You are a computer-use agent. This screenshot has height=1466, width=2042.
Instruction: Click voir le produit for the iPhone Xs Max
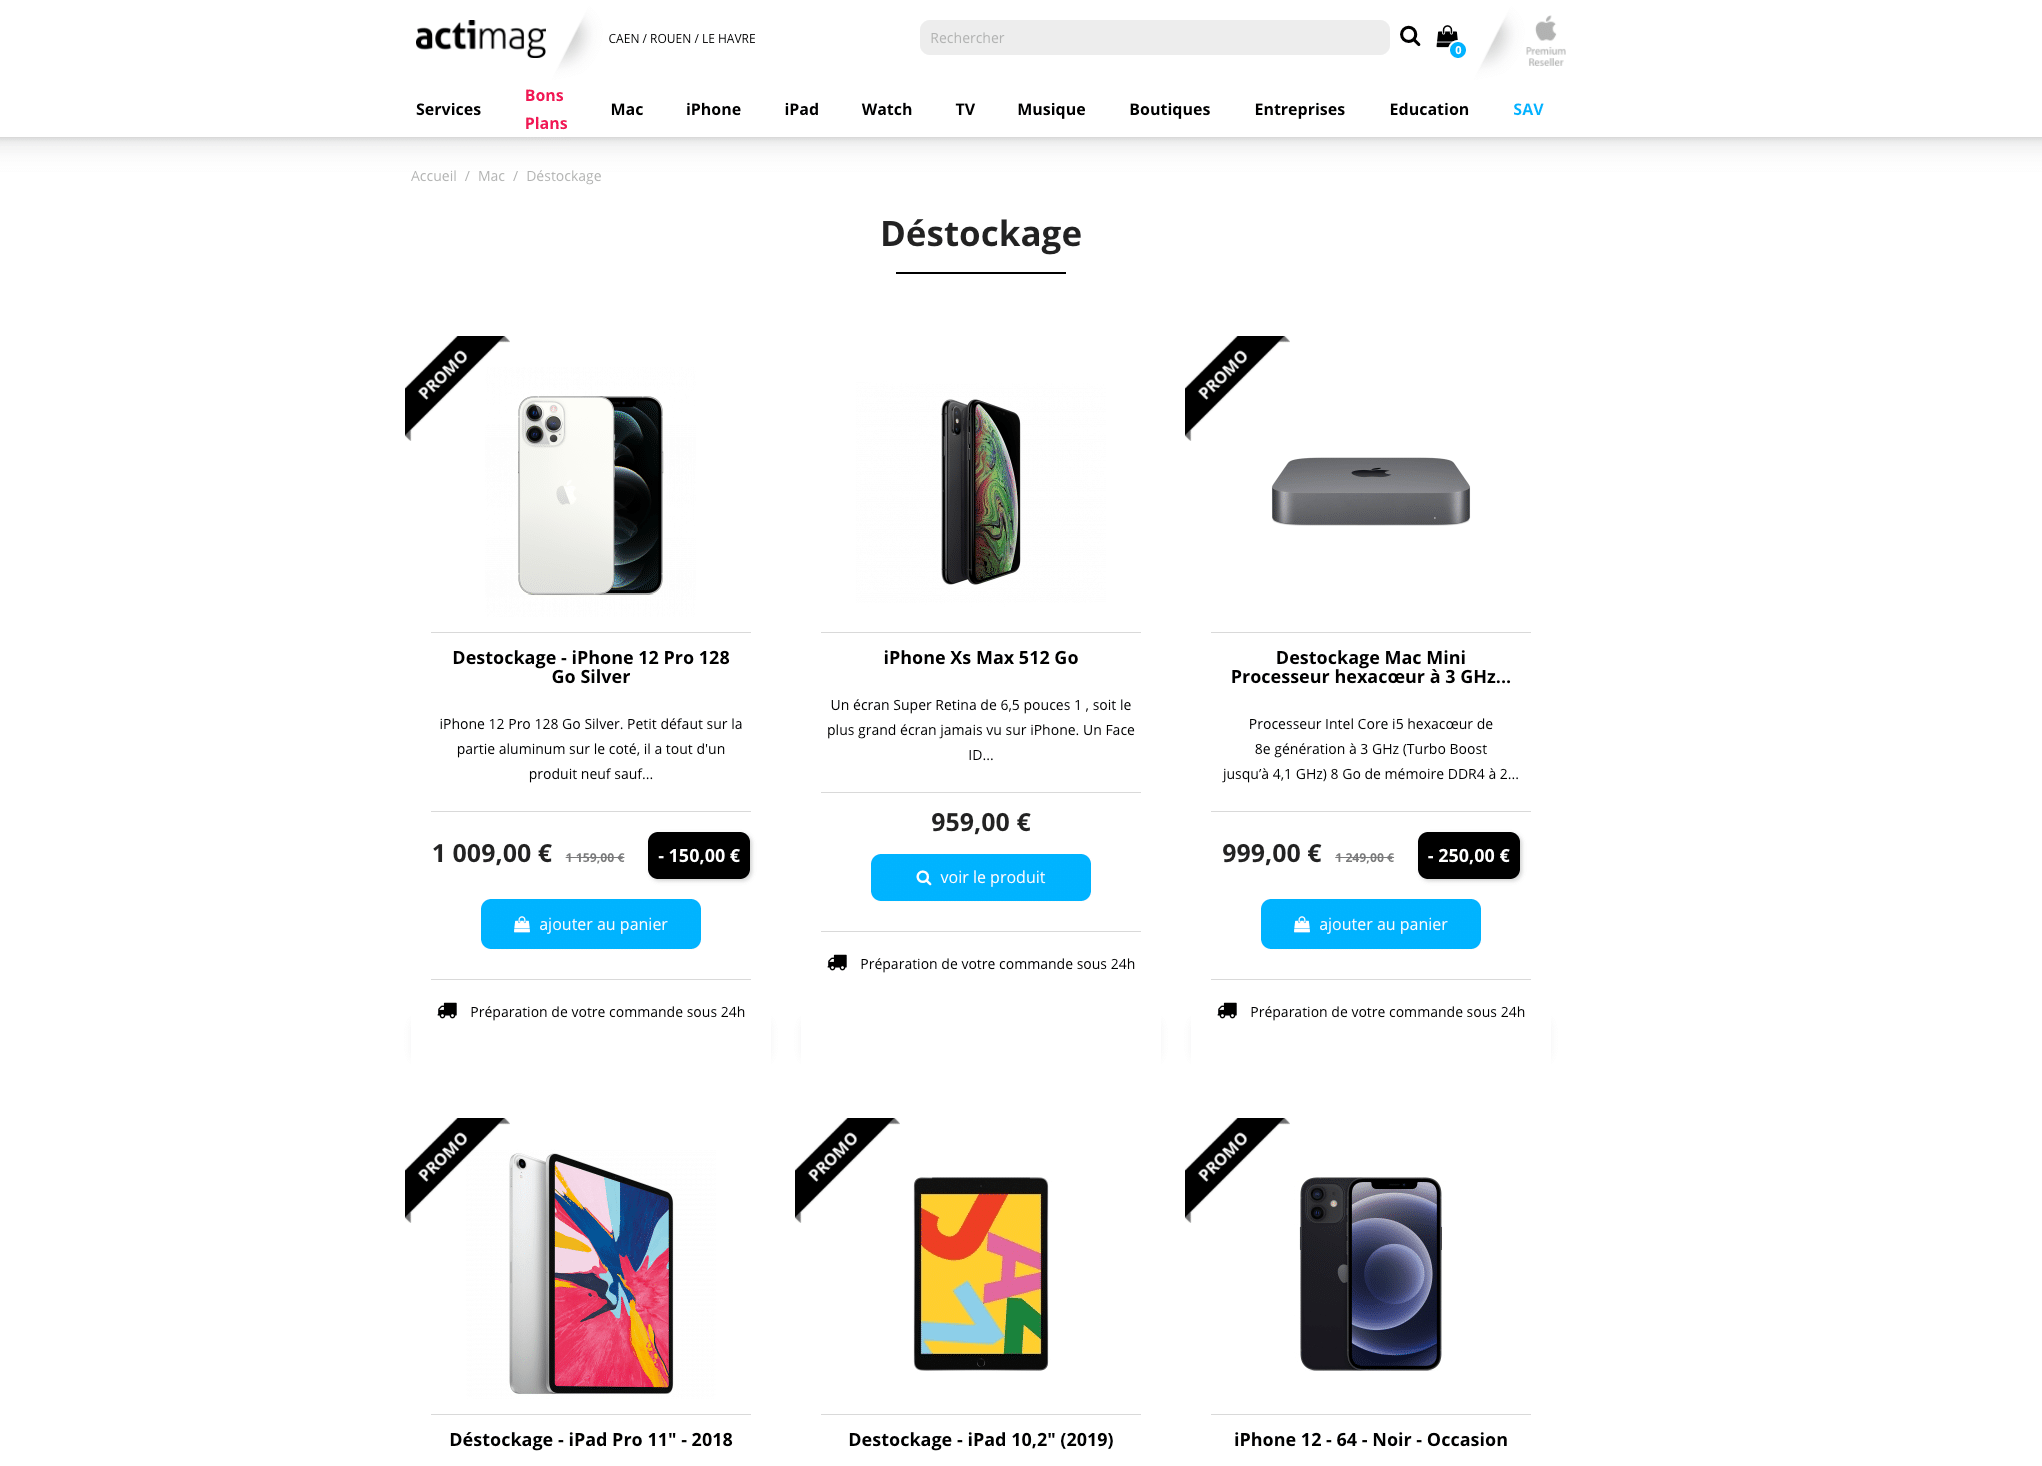pos(981,877)
